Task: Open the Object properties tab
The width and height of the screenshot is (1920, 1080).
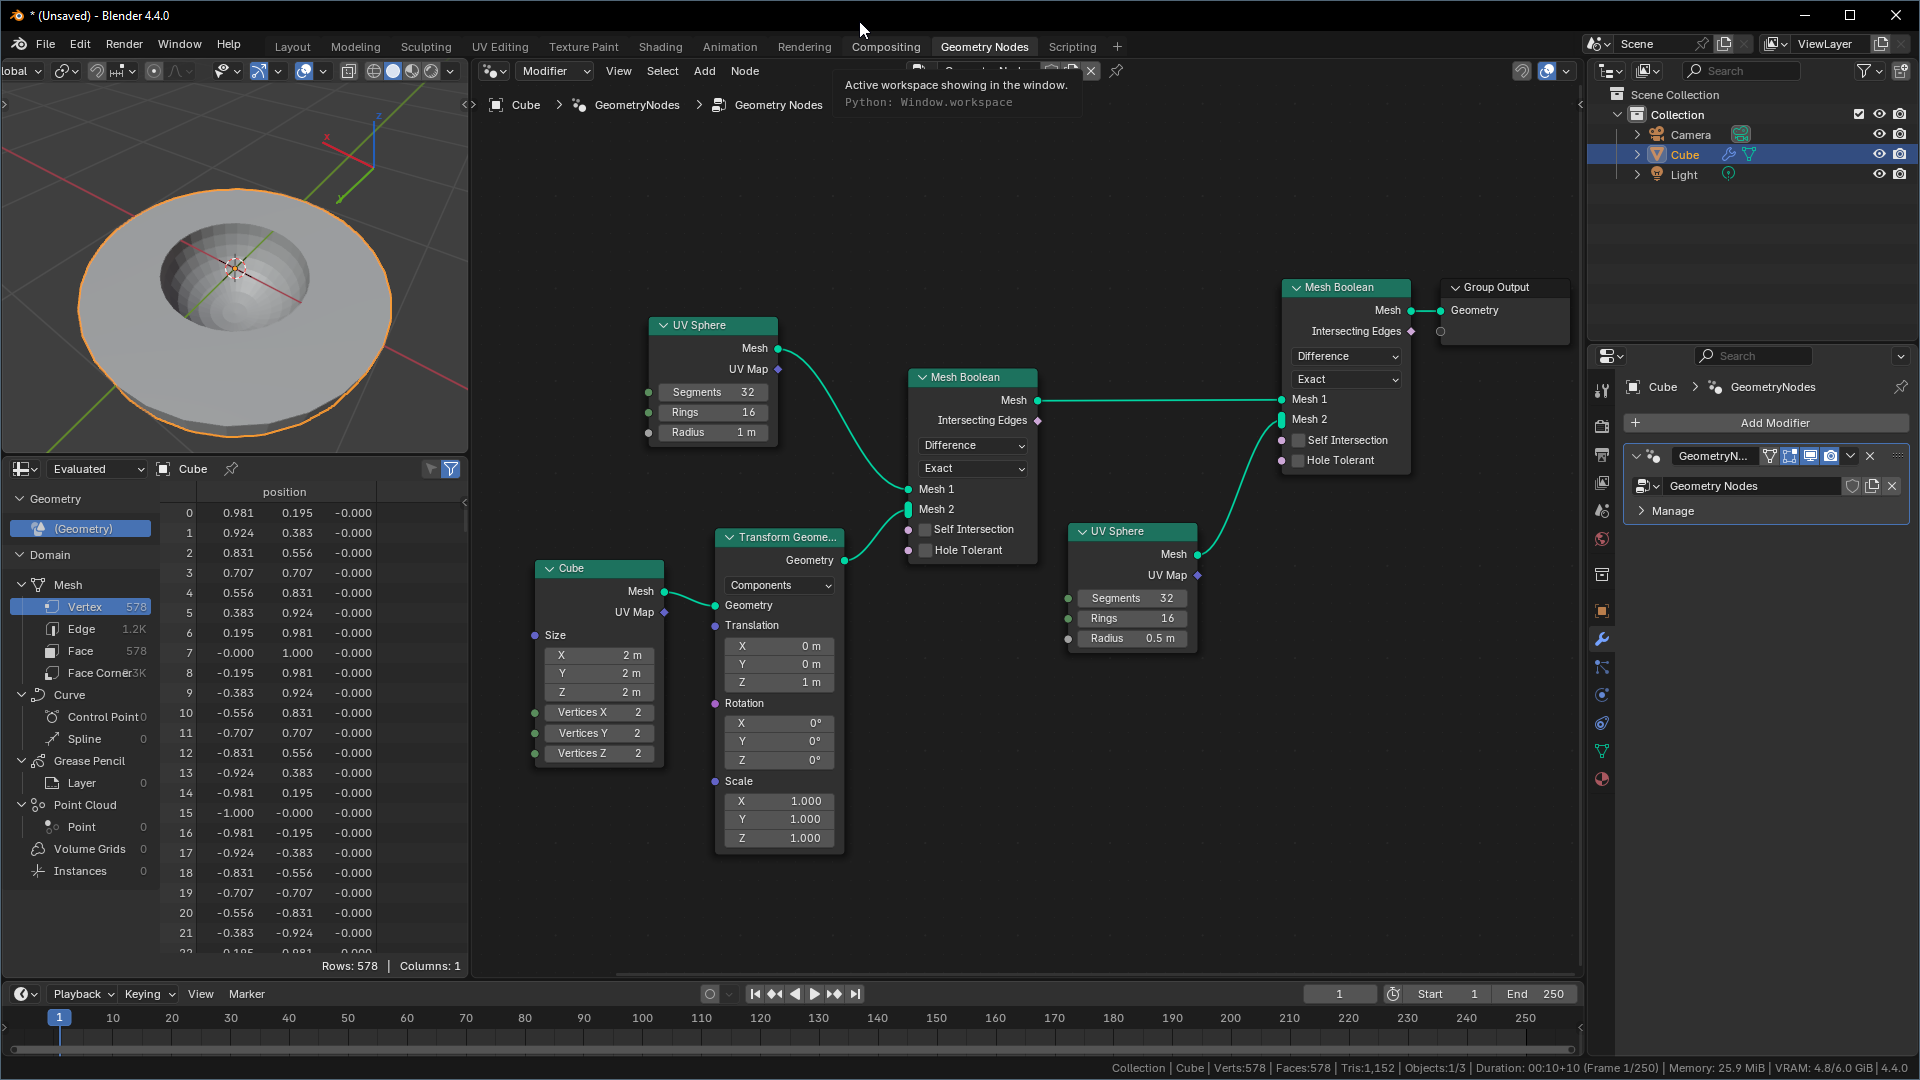Action: click(x=1602, y=611)
